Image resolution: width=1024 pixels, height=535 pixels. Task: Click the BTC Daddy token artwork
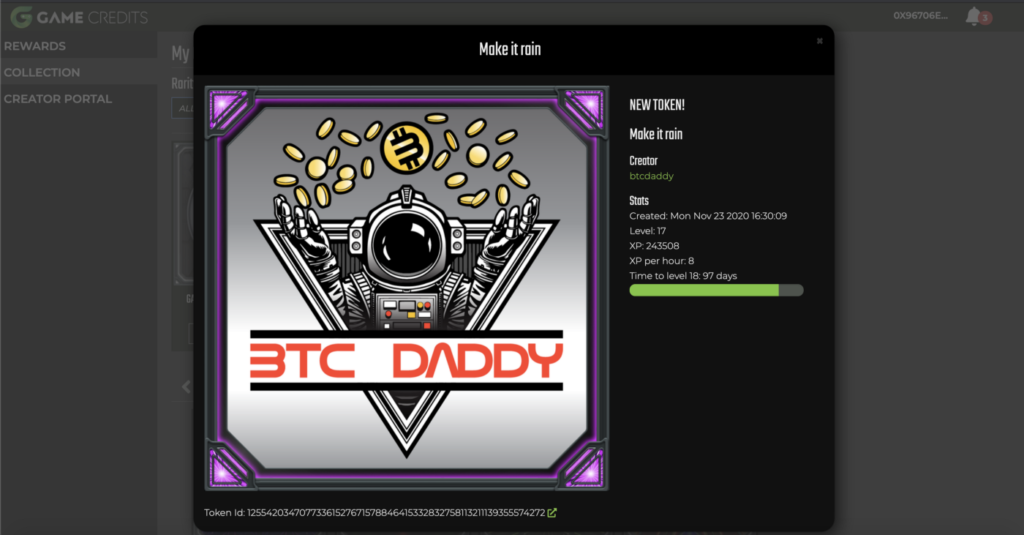(x=406, y=288)
